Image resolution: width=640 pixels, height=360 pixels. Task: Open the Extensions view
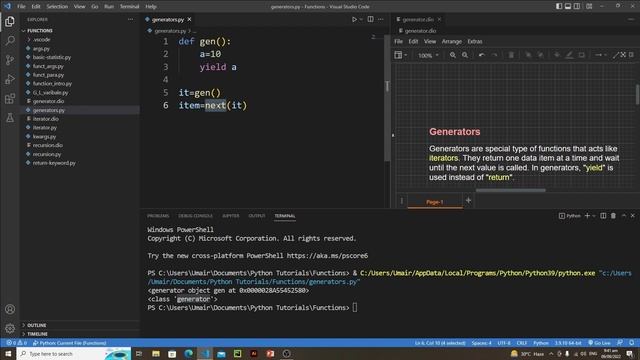pos(10,98)
